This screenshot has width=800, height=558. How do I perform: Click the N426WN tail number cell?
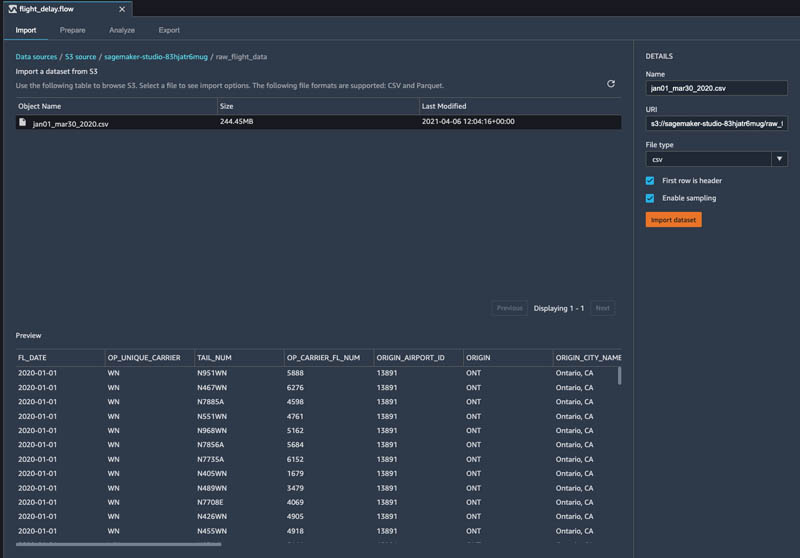click(x=212, y=516)
